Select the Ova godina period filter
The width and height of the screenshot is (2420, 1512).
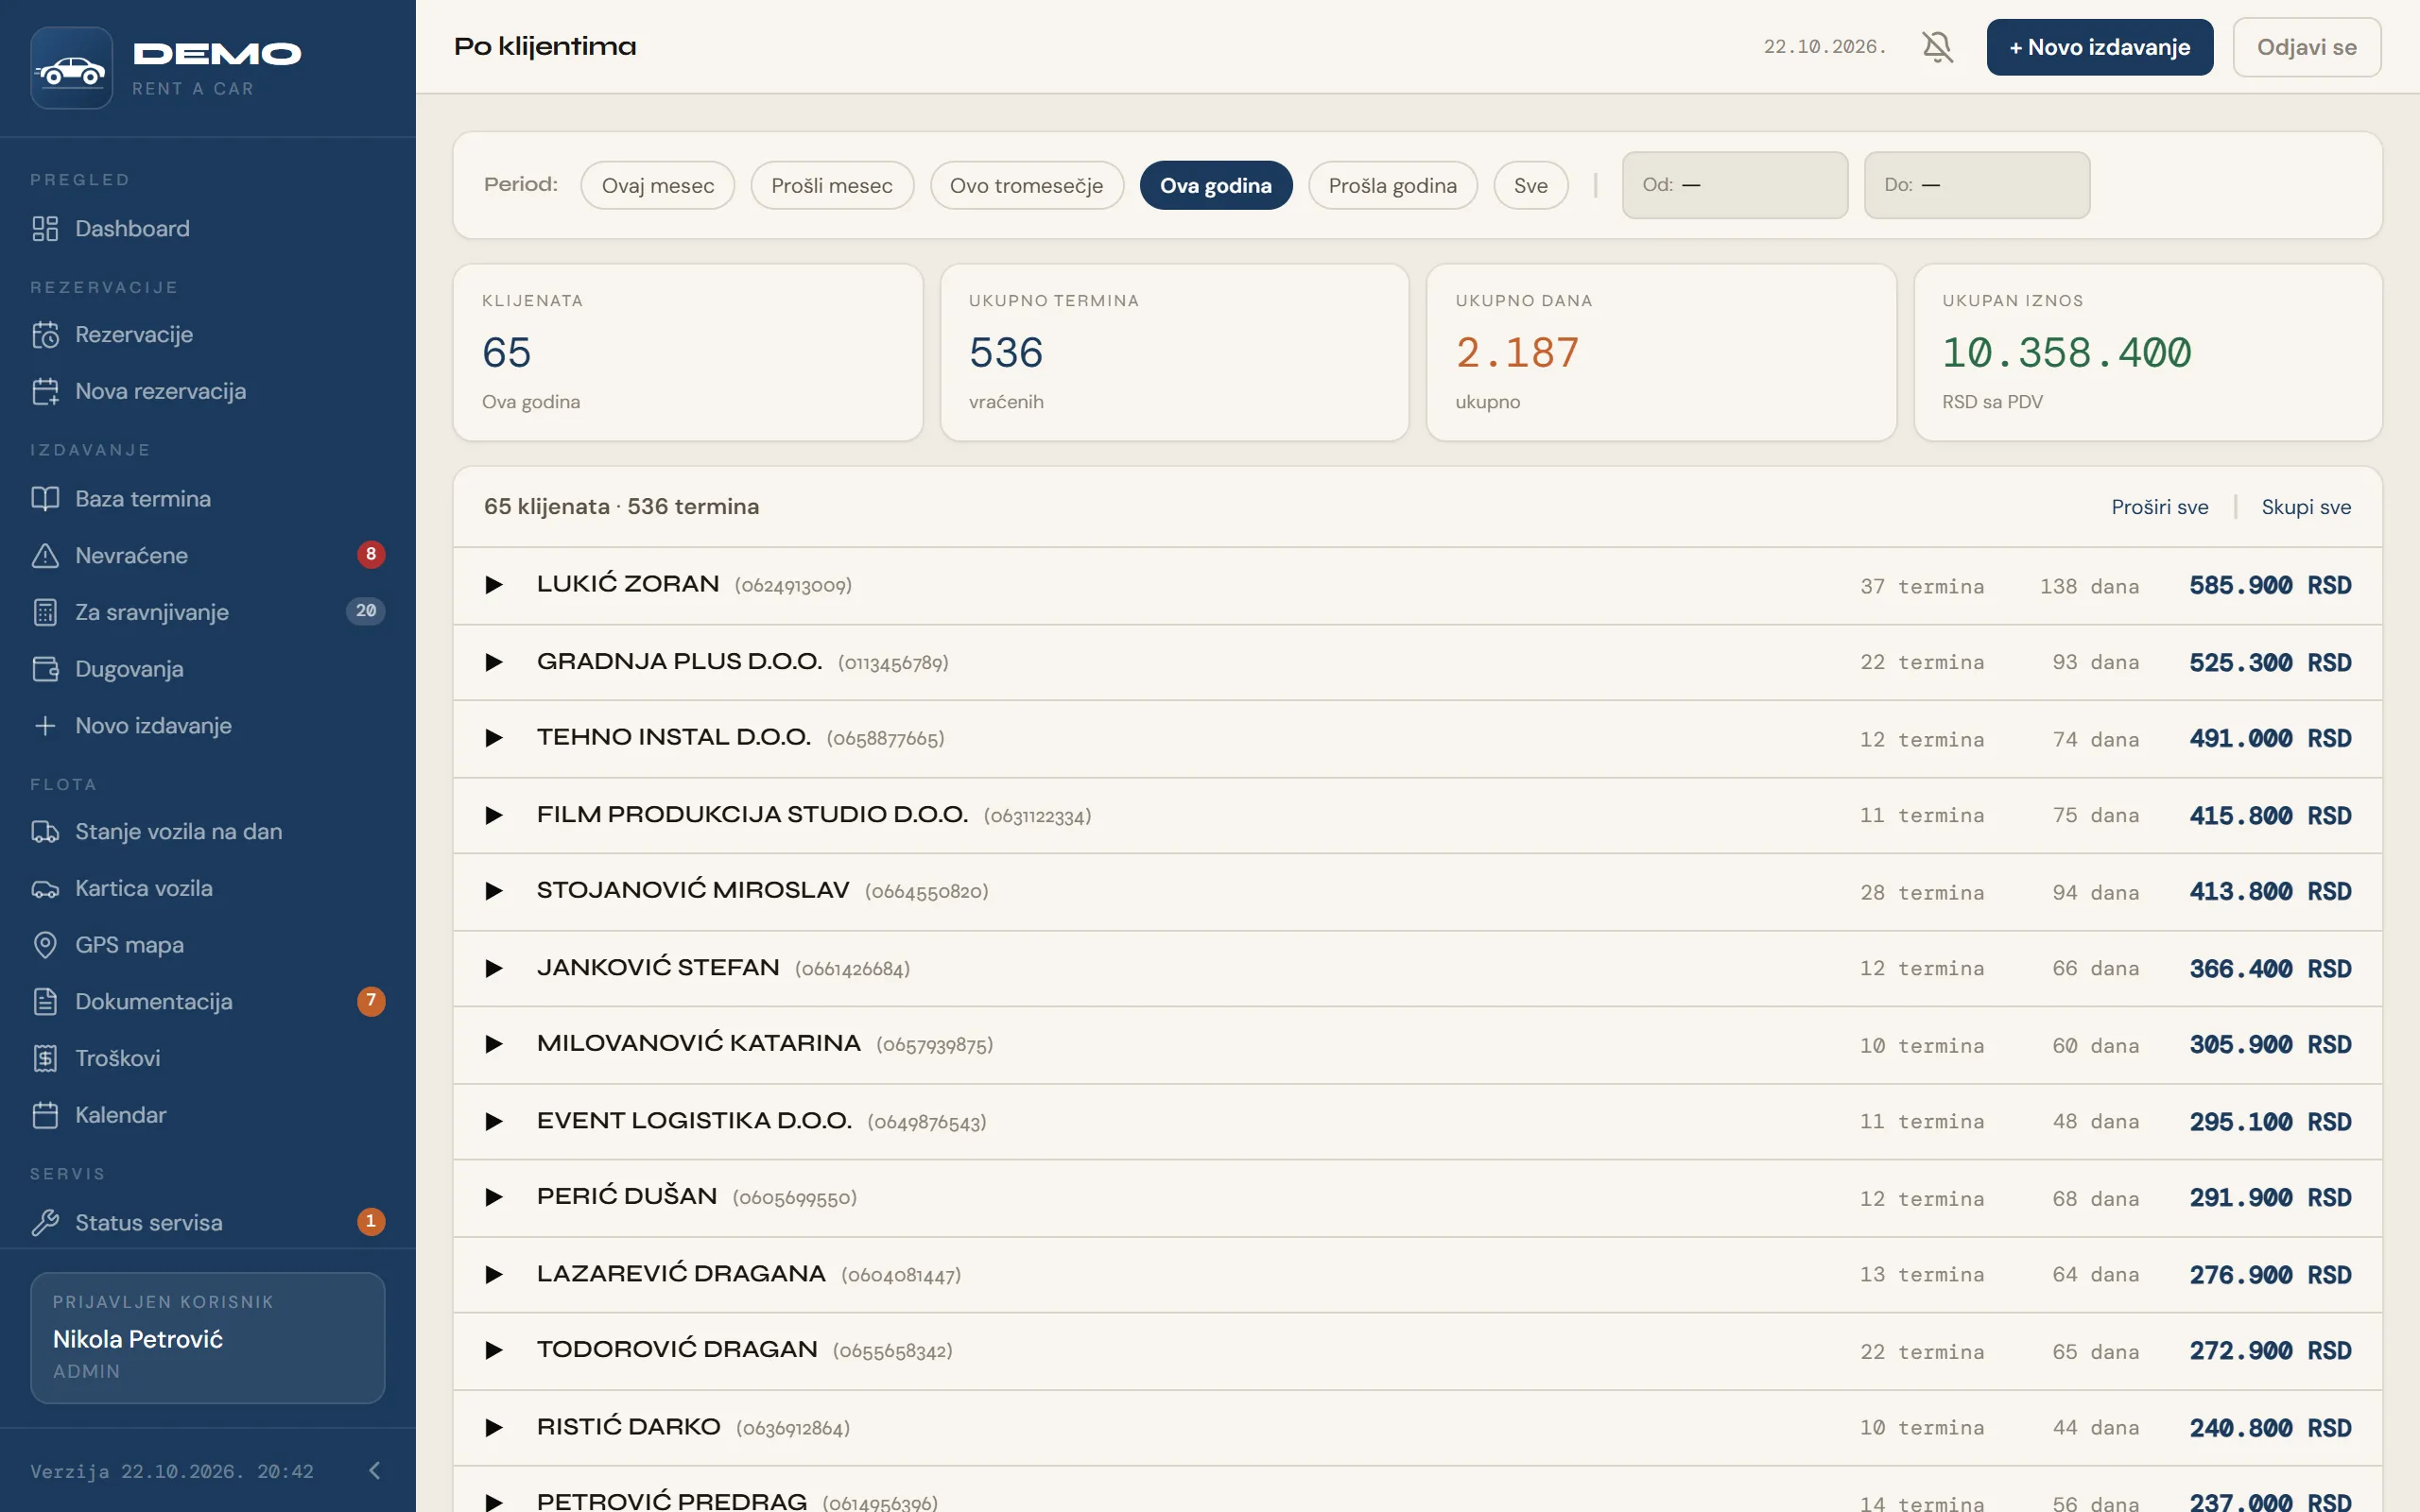point(1216,185)
